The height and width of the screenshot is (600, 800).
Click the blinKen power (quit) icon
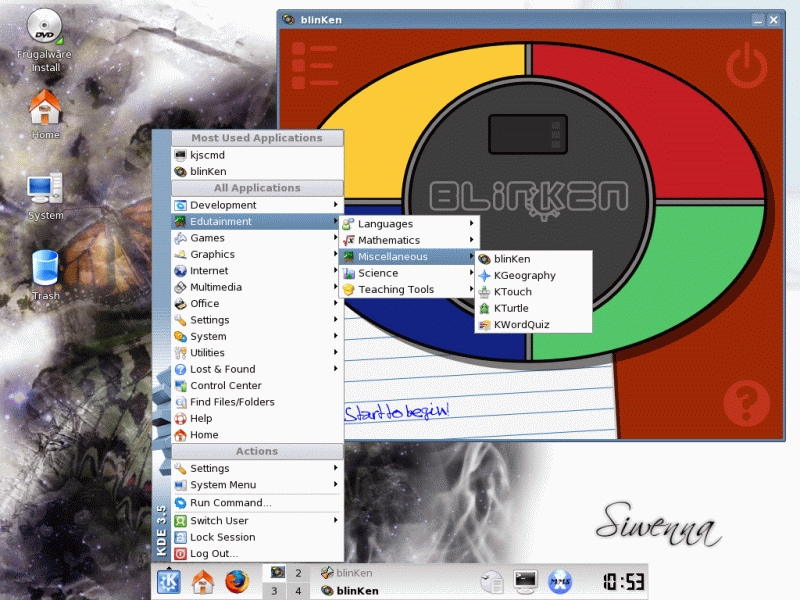[746, 65]
